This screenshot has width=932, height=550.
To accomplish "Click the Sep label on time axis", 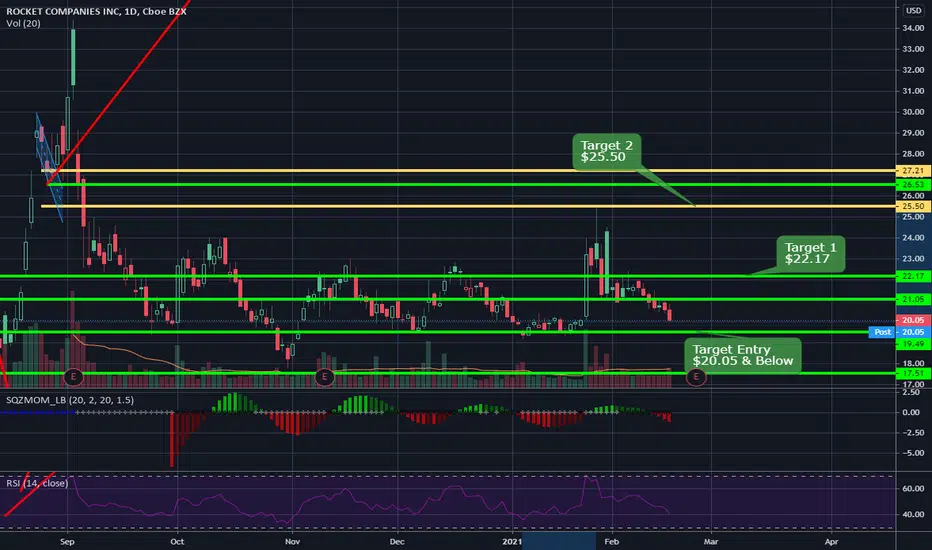I will click(x=67, y=542).
